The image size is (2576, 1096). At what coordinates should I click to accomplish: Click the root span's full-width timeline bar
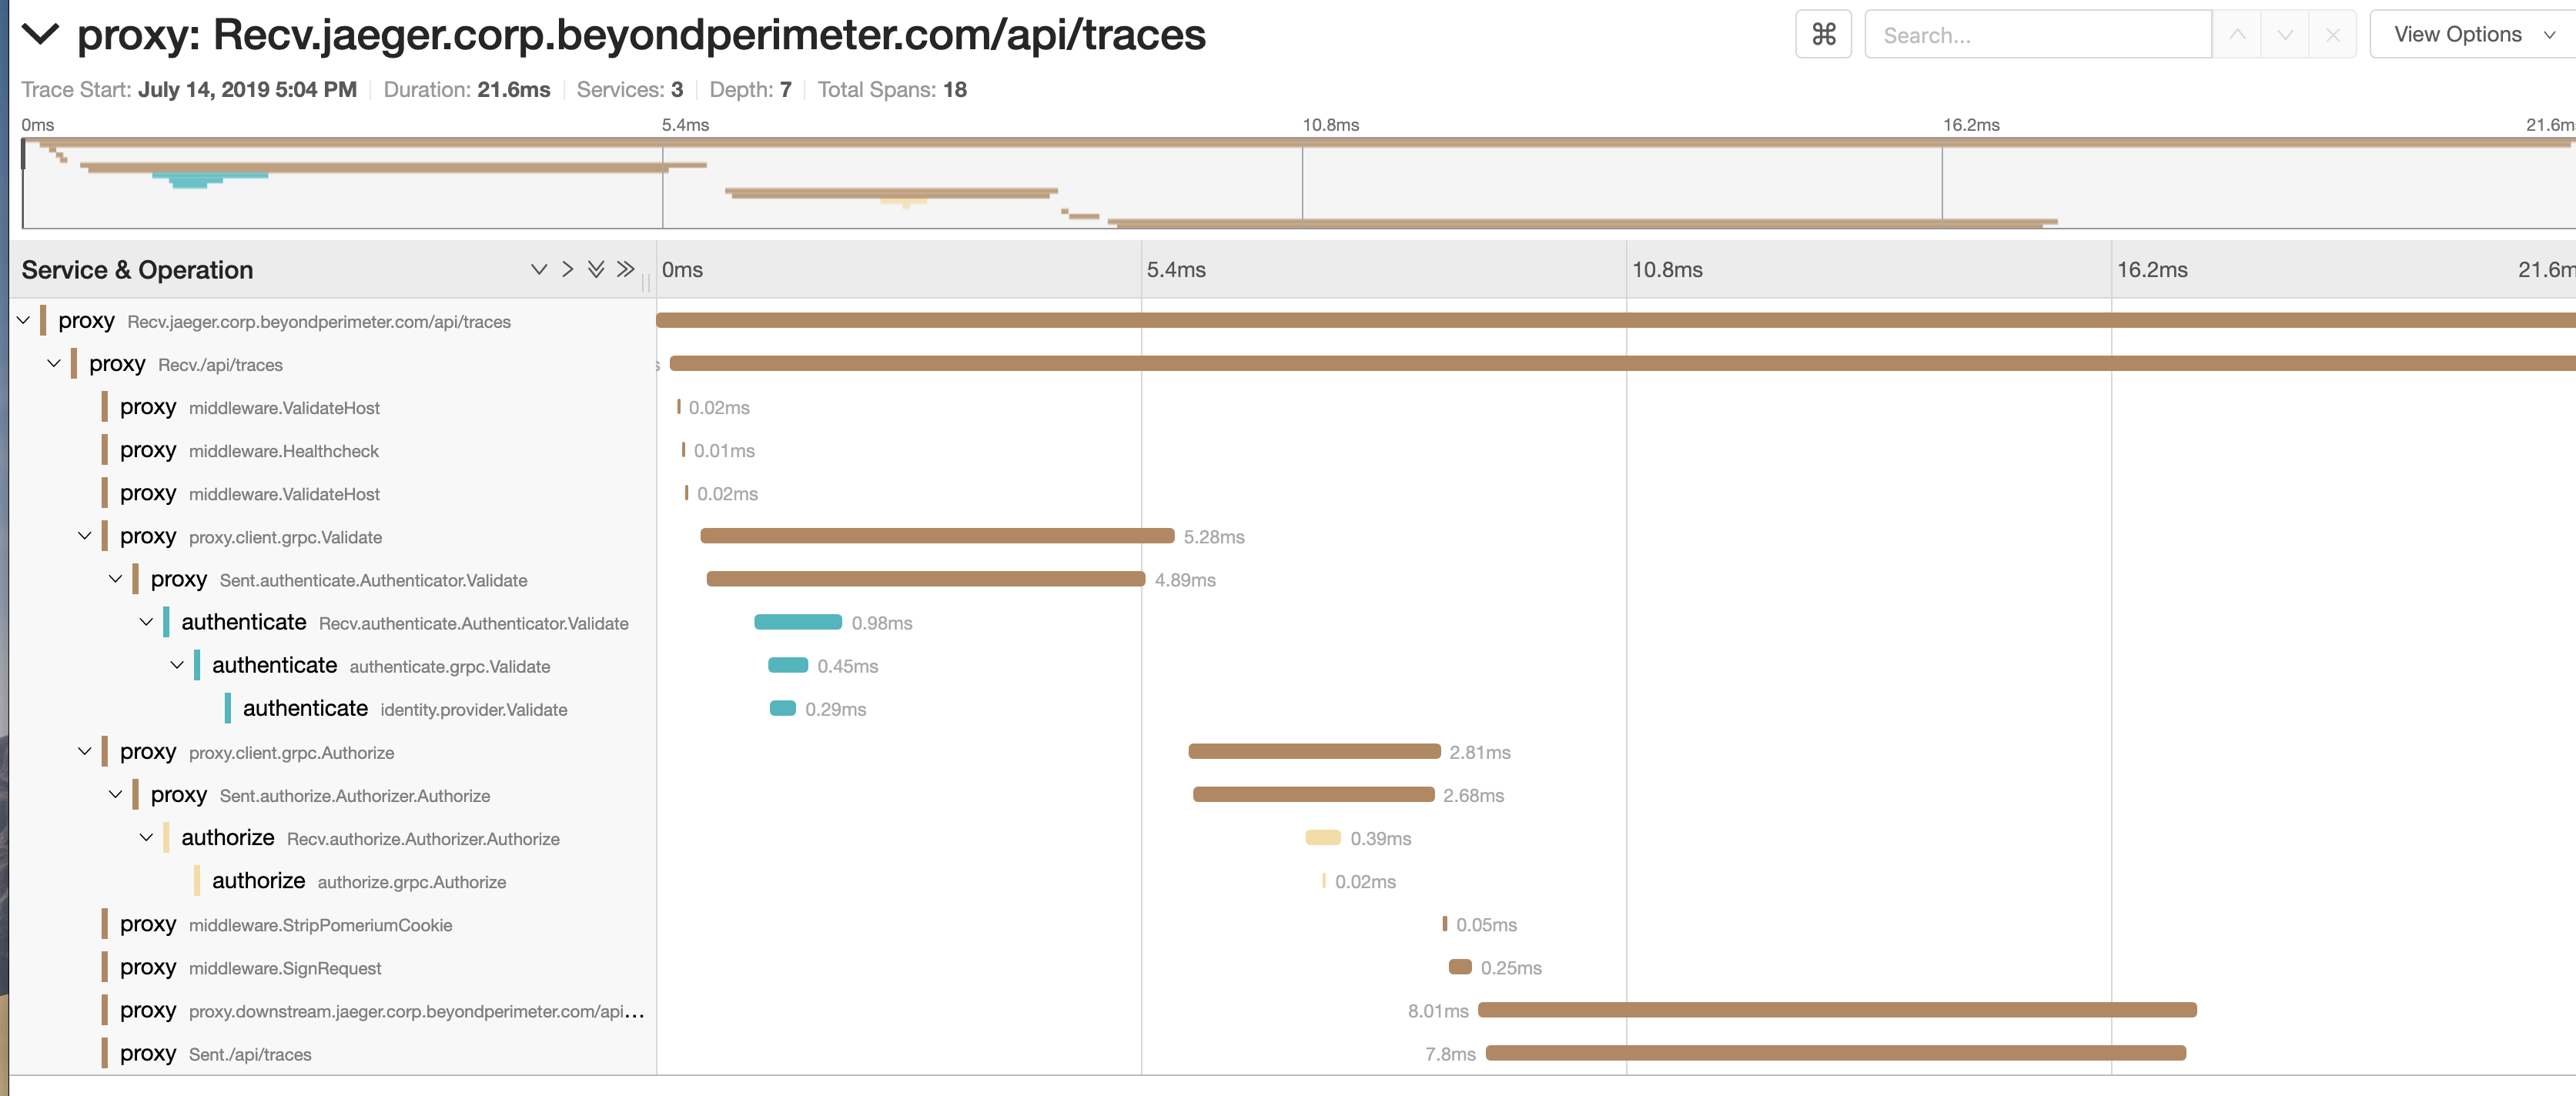(1616, 320)
